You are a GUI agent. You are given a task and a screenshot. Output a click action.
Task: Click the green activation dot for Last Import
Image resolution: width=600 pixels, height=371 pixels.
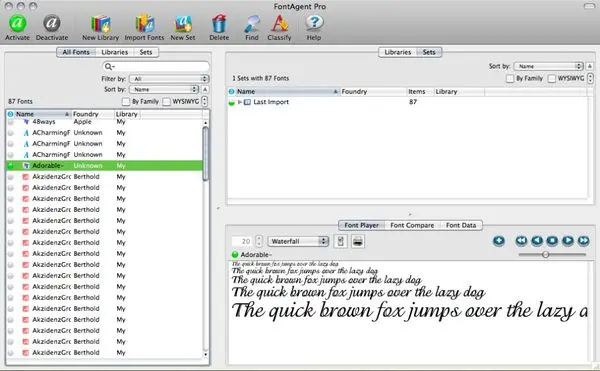[232, 103]
